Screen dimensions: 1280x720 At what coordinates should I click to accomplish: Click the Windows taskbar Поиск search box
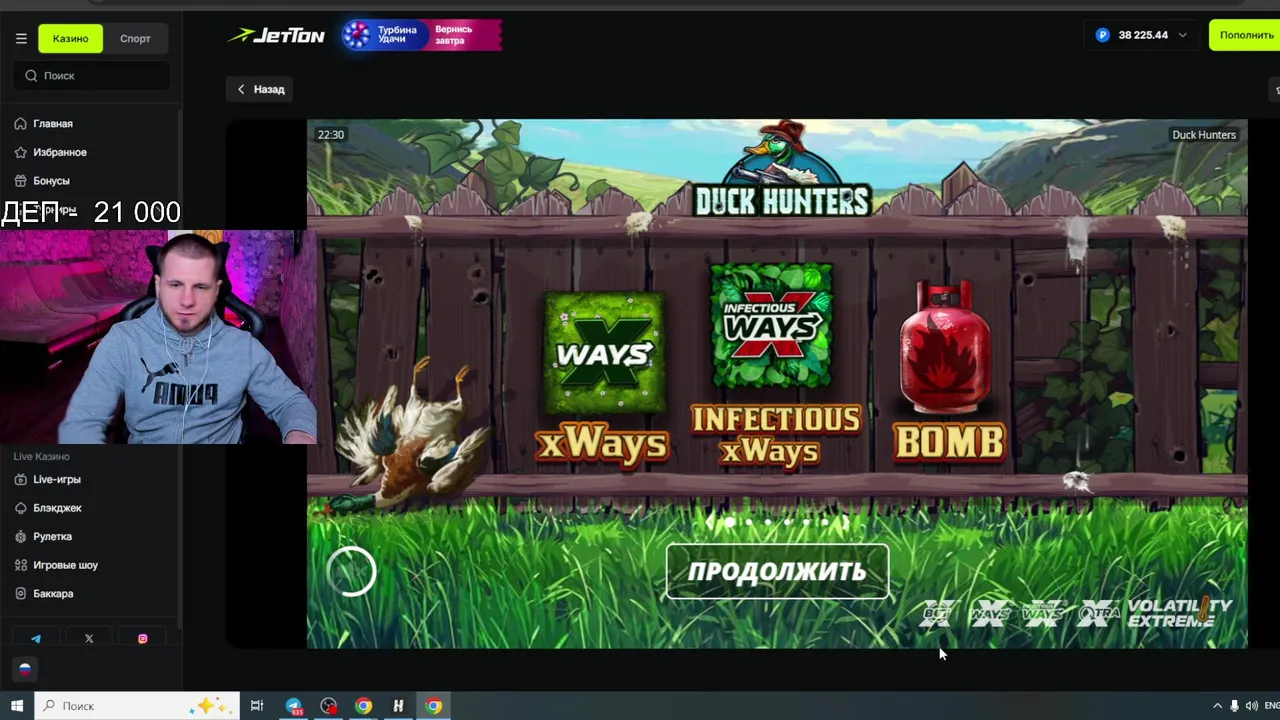pyautogui.click(x=138, y=706)
